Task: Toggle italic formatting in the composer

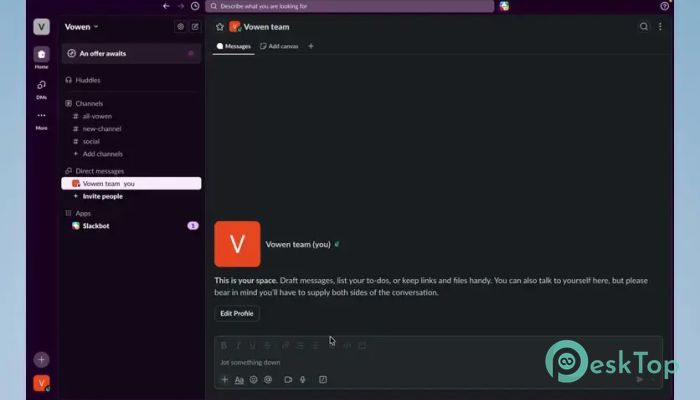Action: 238,346
